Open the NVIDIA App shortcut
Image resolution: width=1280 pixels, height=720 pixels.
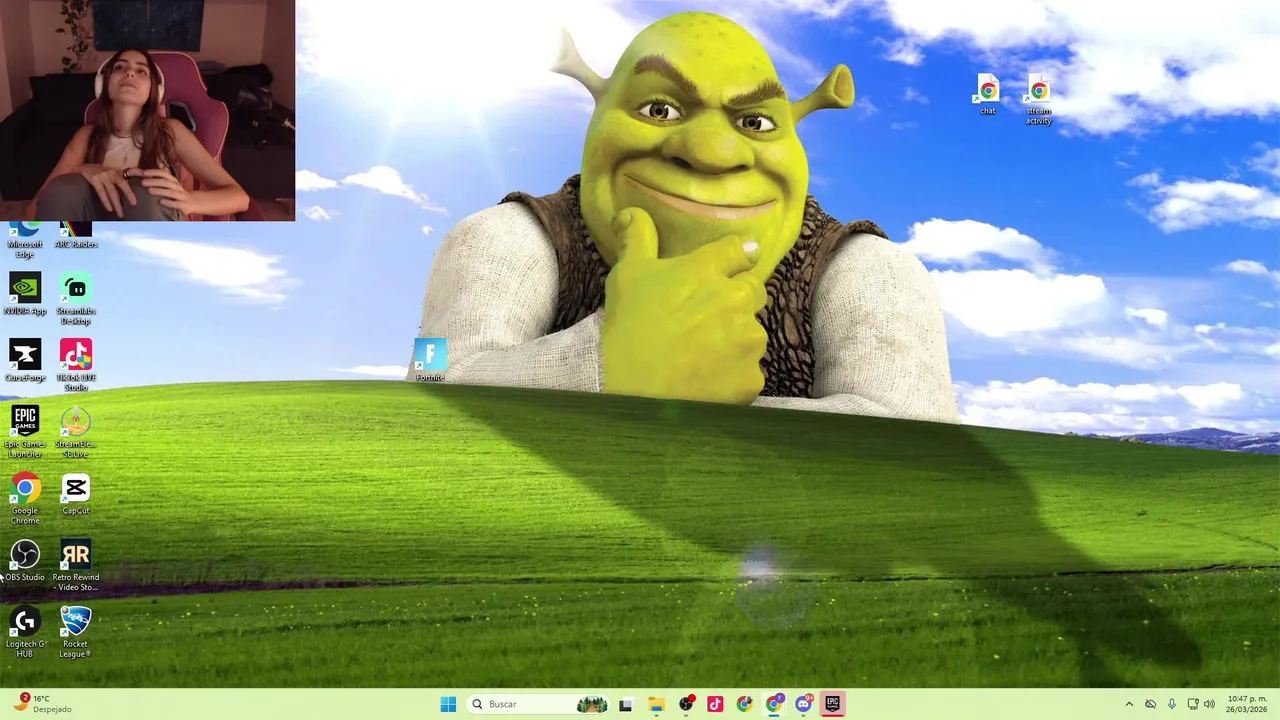(x=25, y=294)
